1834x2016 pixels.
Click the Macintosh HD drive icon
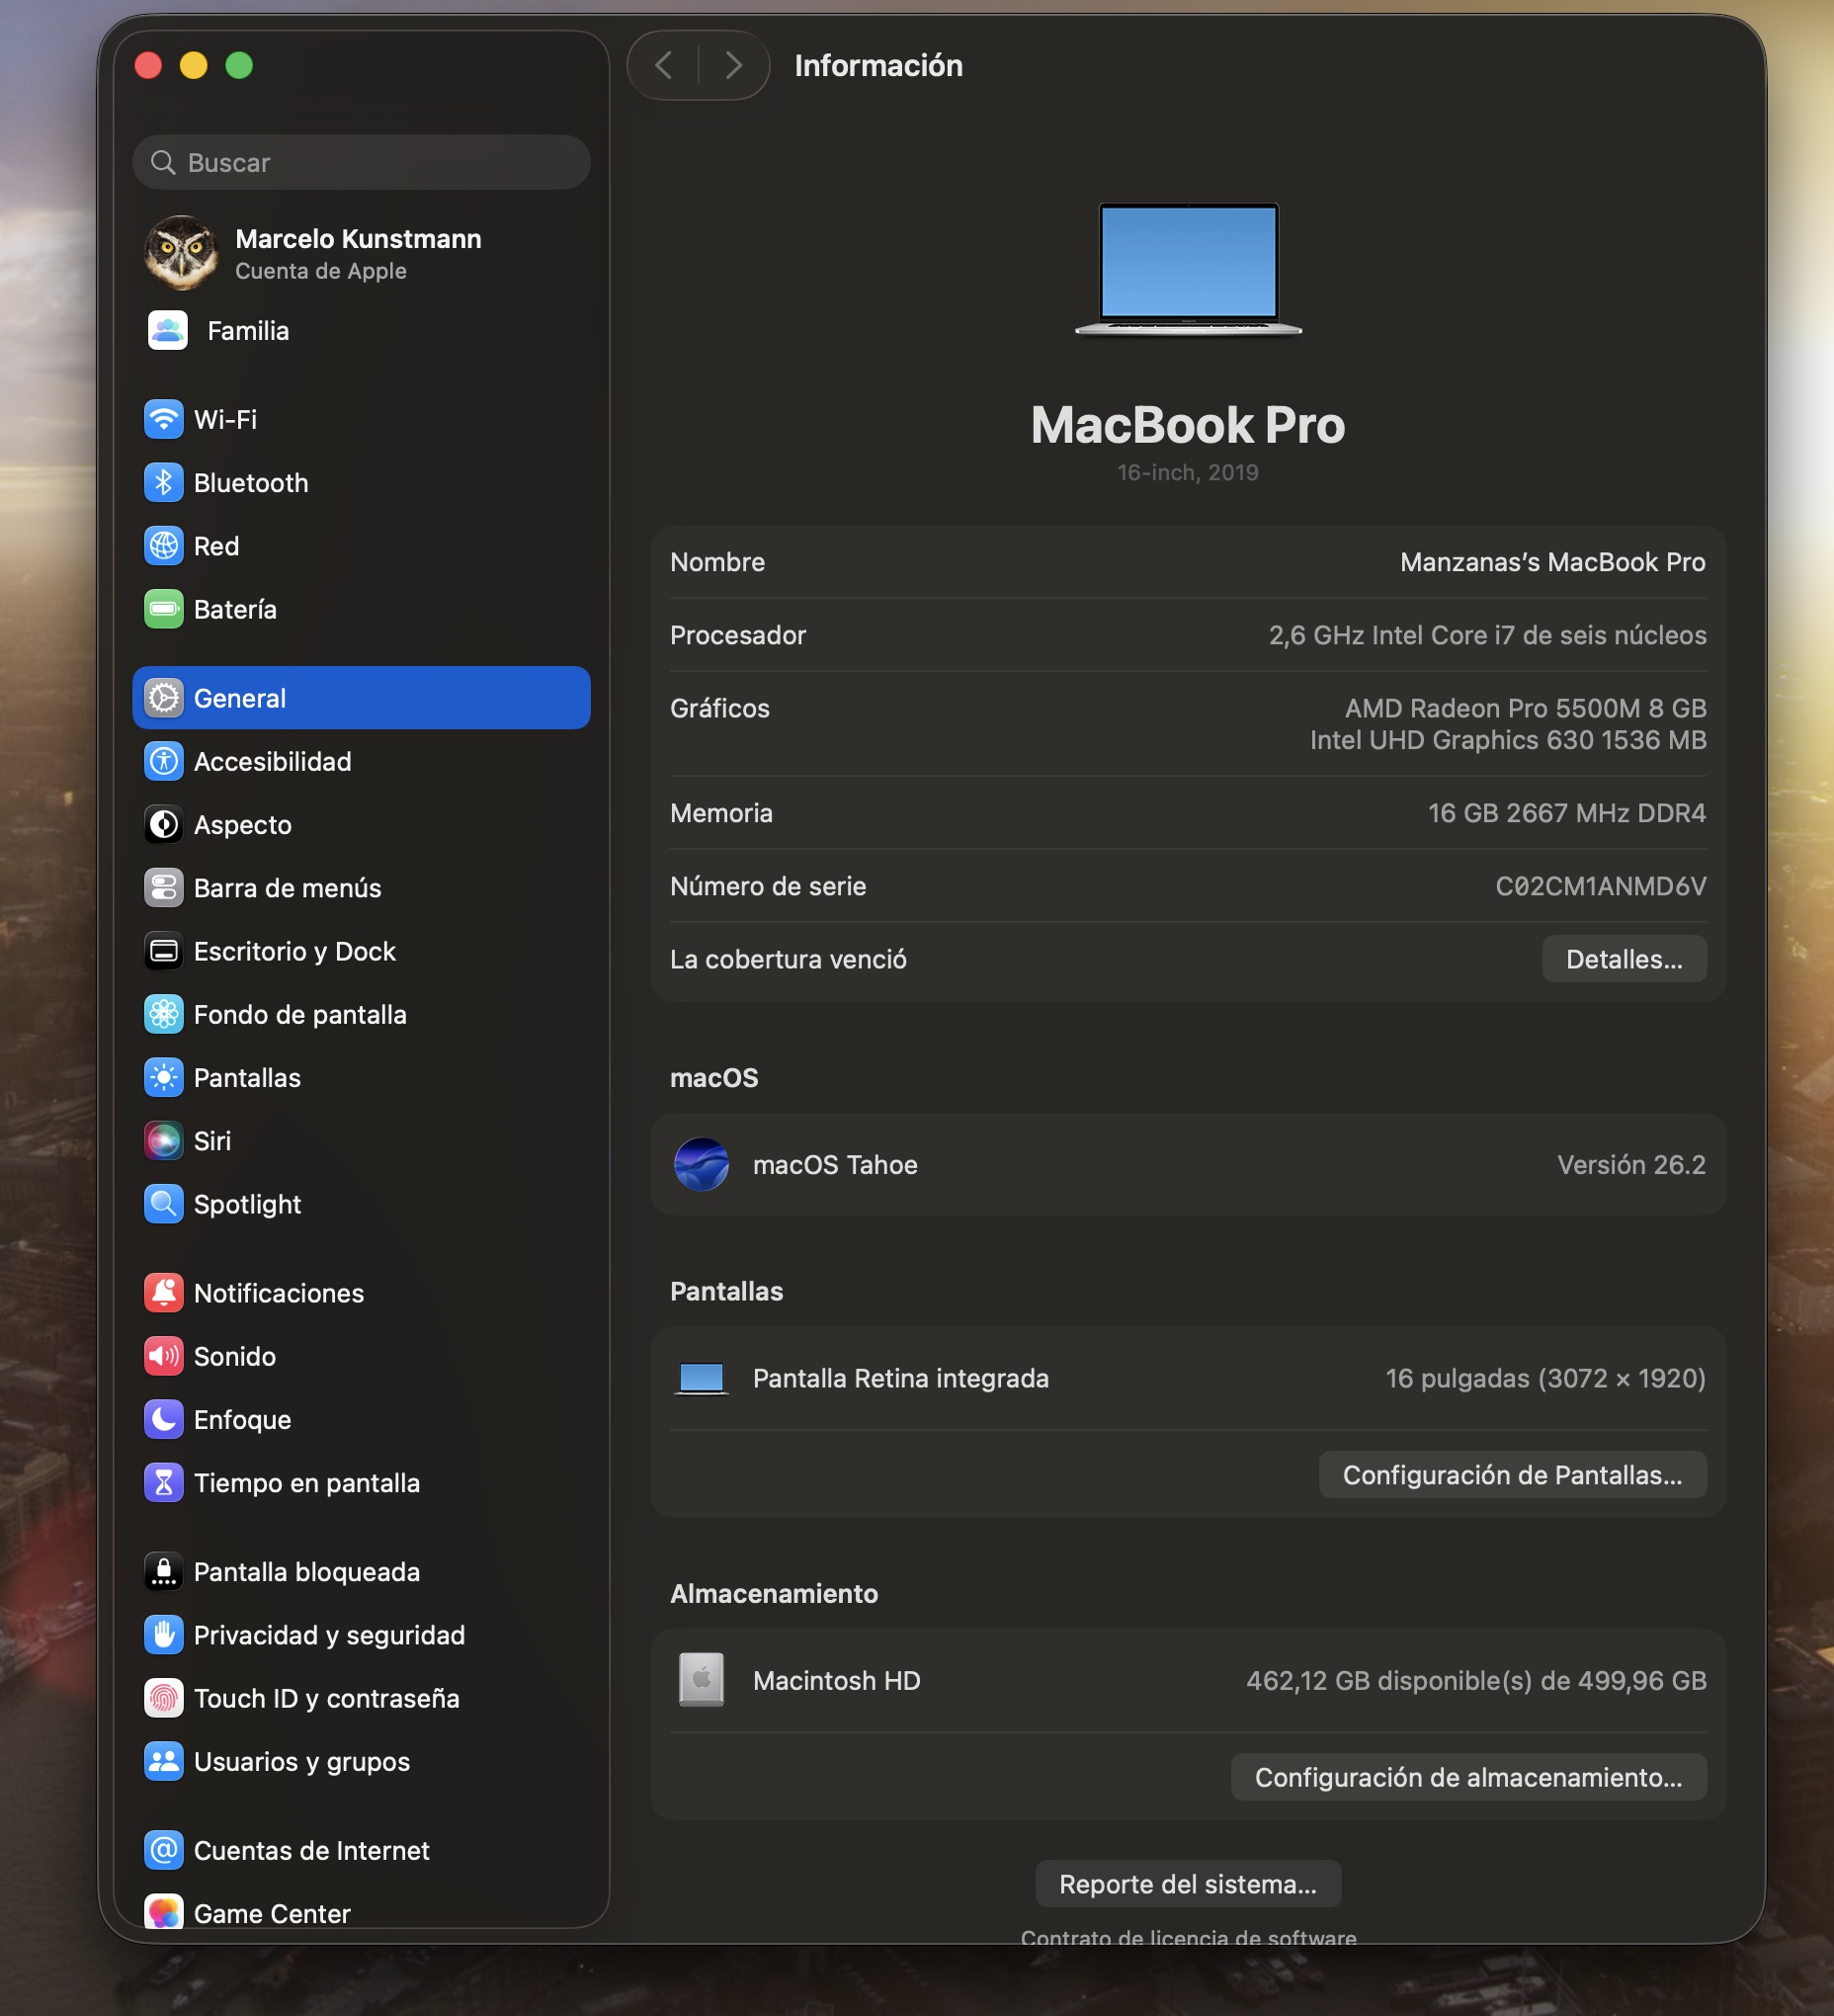(x=701, y=1680)
